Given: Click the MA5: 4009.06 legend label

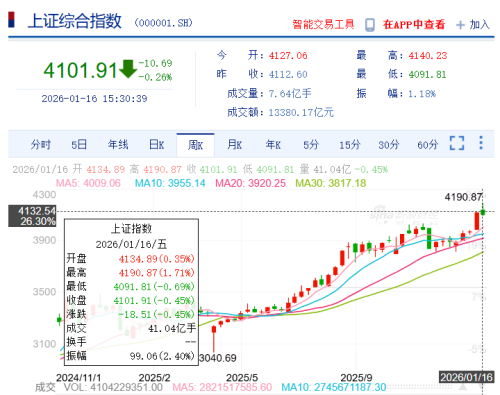Looking at the screenshot, I should tap(88, 183).
